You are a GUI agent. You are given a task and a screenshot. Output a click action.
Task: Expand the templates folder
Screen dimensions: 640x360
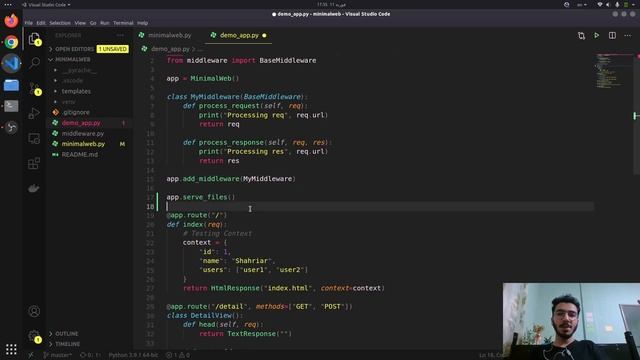(x=76, y=91)
